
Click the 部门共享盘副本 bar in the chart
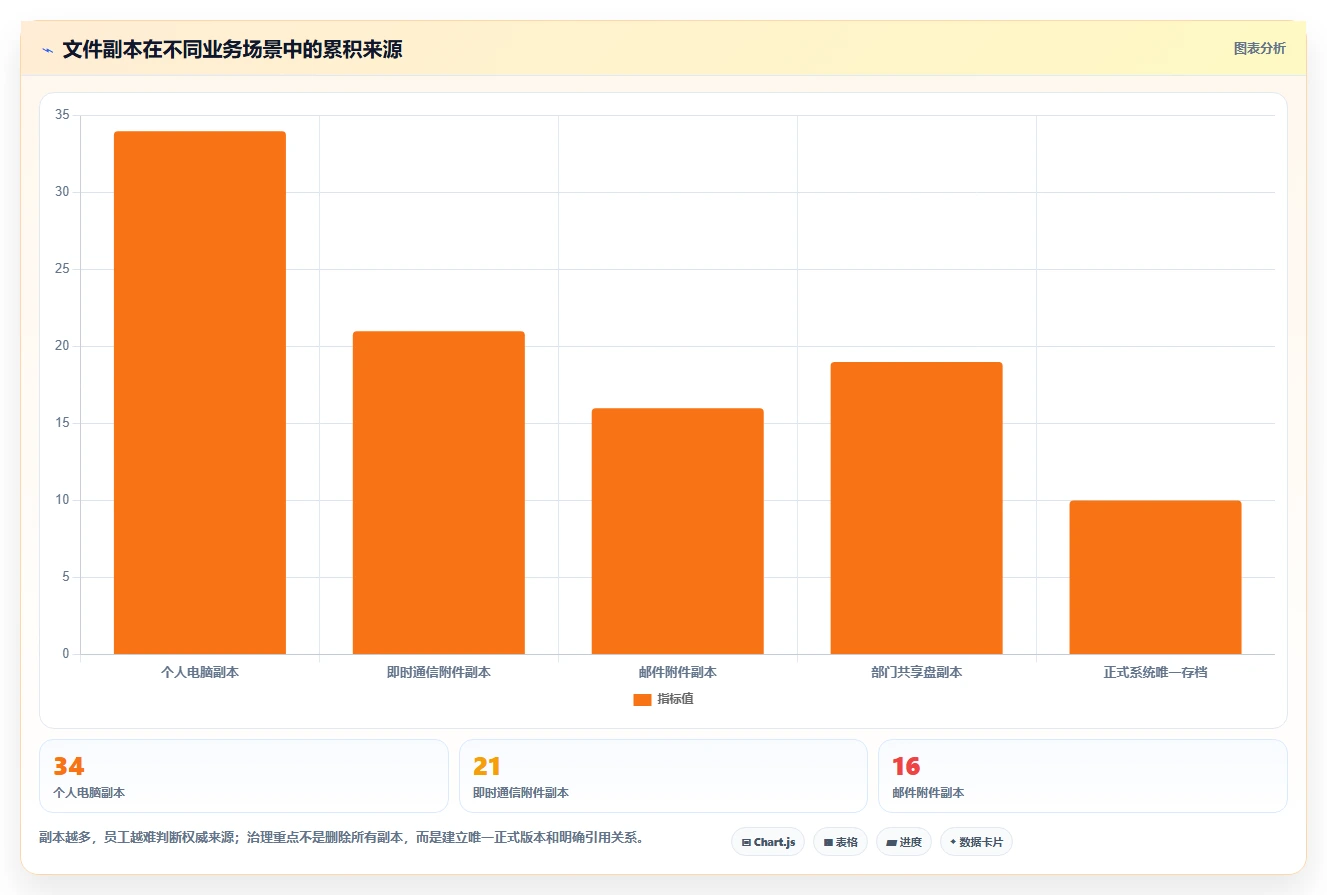tap(916, 508)
